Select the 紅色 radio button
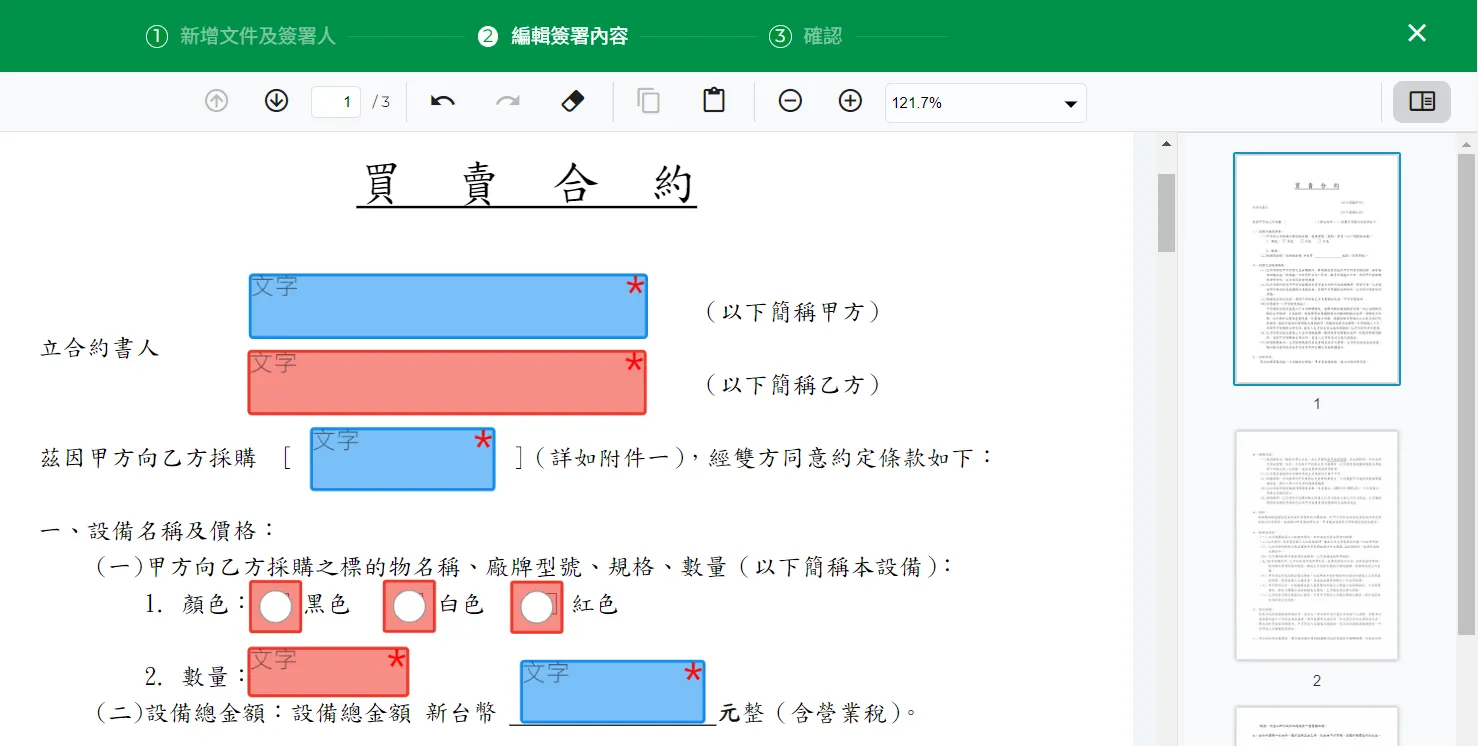The image size is (1478, 746). click(537, 607)
